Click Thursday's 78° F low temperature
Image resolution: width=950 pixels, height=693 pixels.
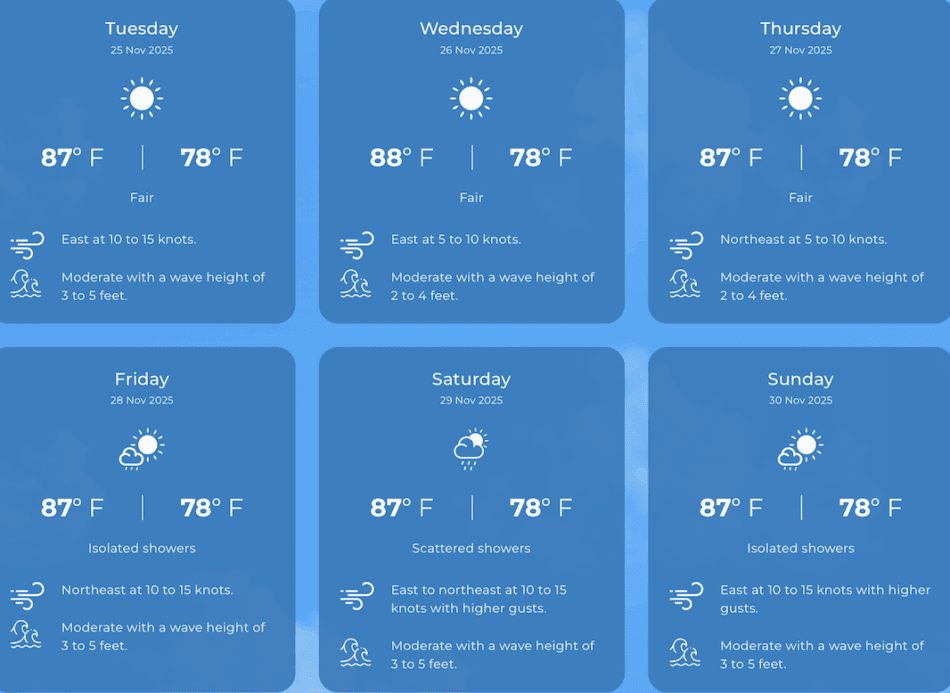pos(870,157)
